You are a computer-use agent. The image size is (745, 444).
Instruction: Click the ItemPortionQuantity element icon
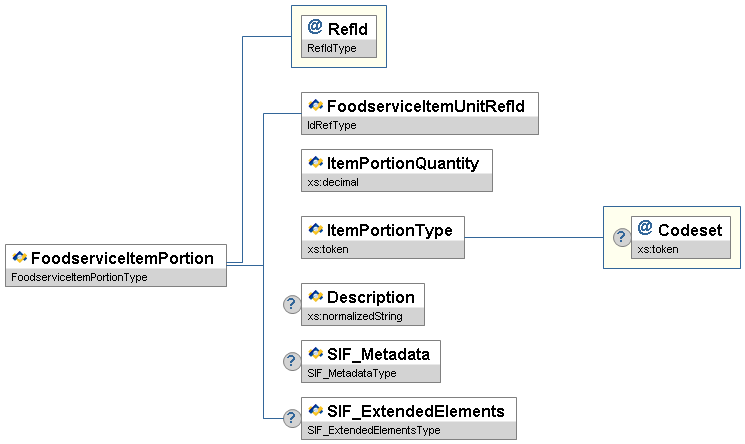point(316,162)
